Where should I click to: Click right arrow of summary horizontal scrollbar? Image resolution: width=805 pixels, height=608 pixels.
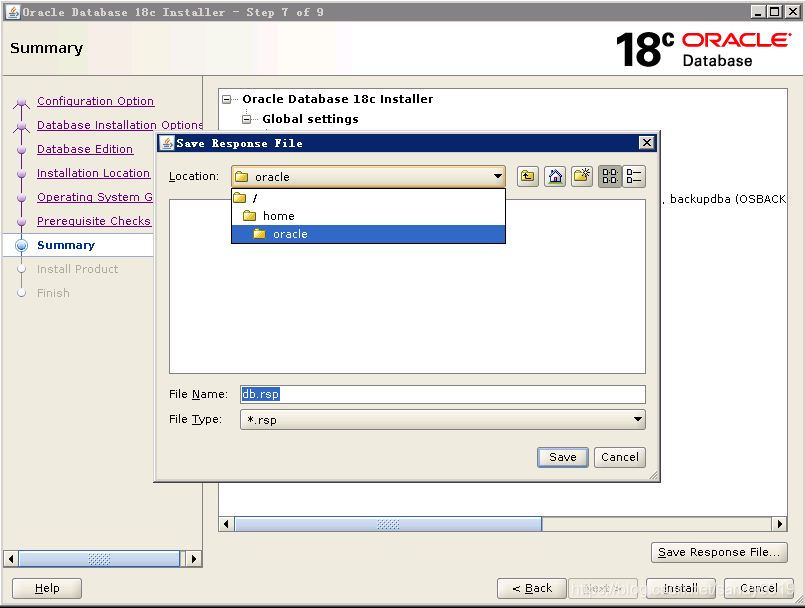pyautogui.click(x=779, y=524)
